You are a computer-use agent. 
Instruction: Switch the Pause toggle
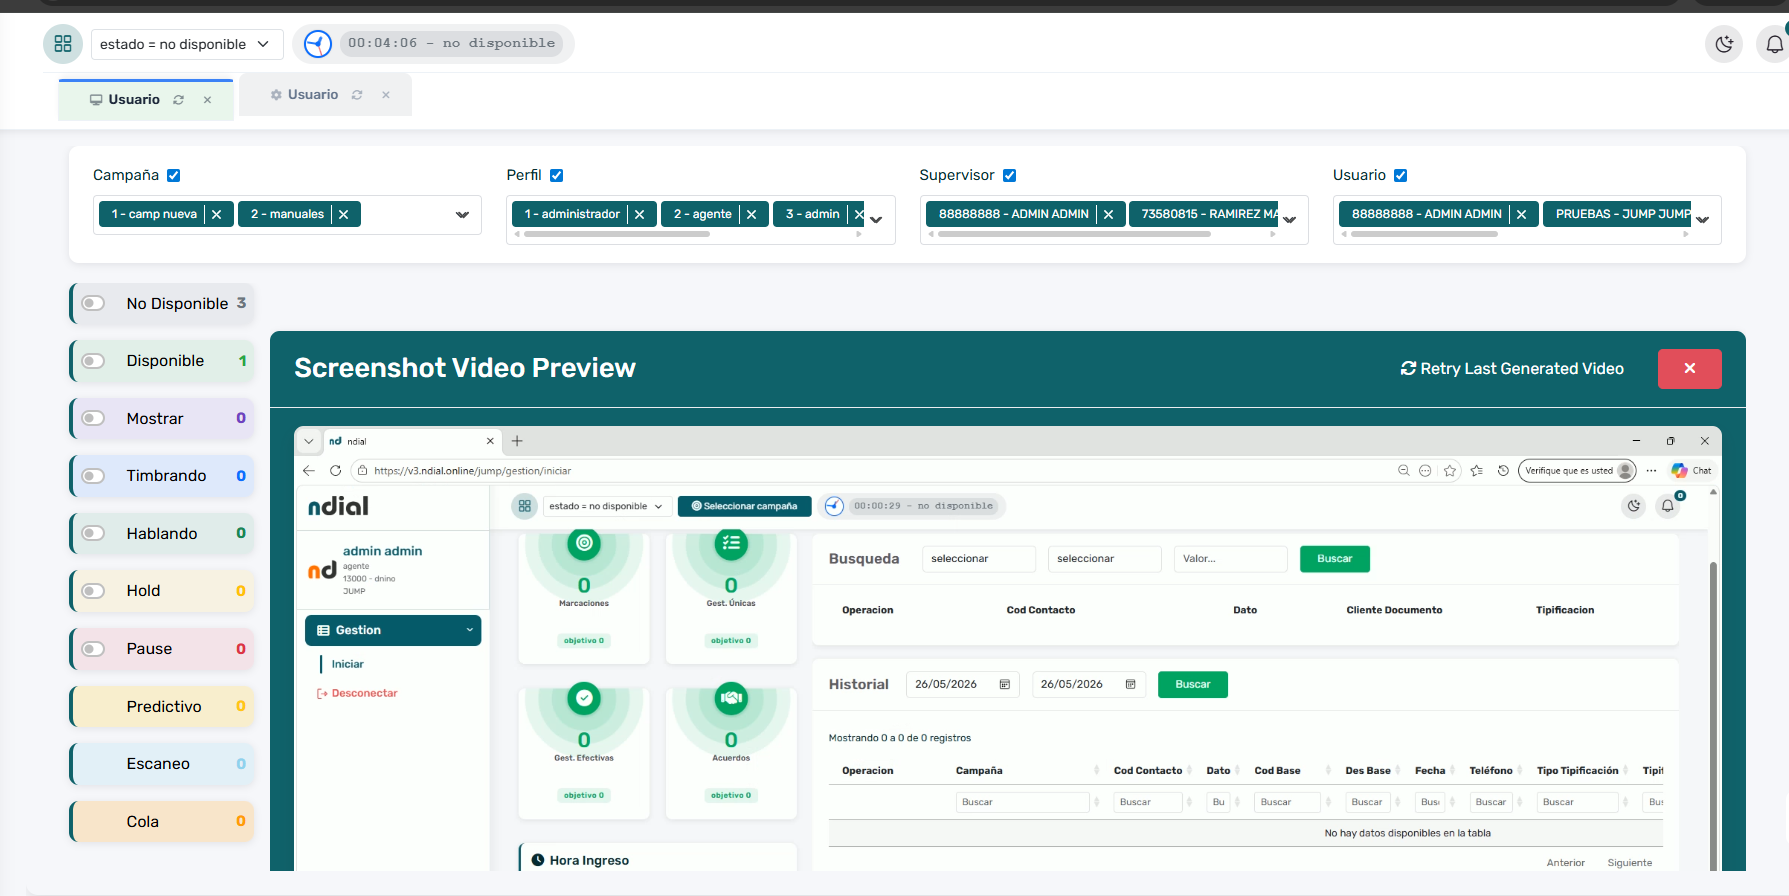(94, 649)
